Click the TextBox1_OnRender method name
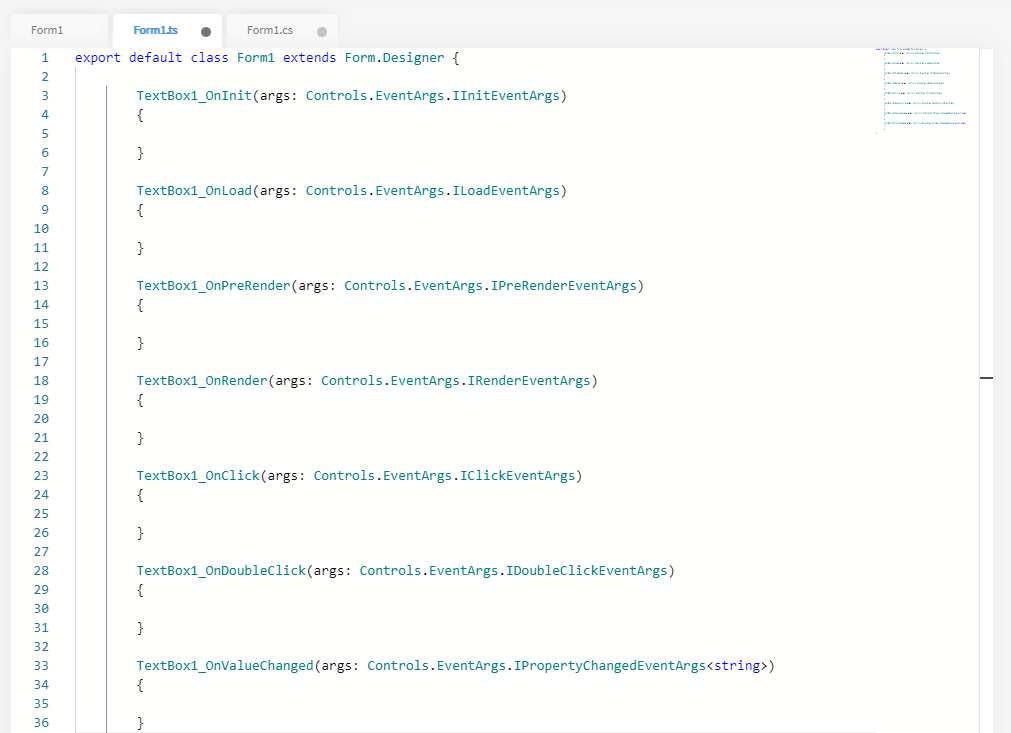 (202, 381)
